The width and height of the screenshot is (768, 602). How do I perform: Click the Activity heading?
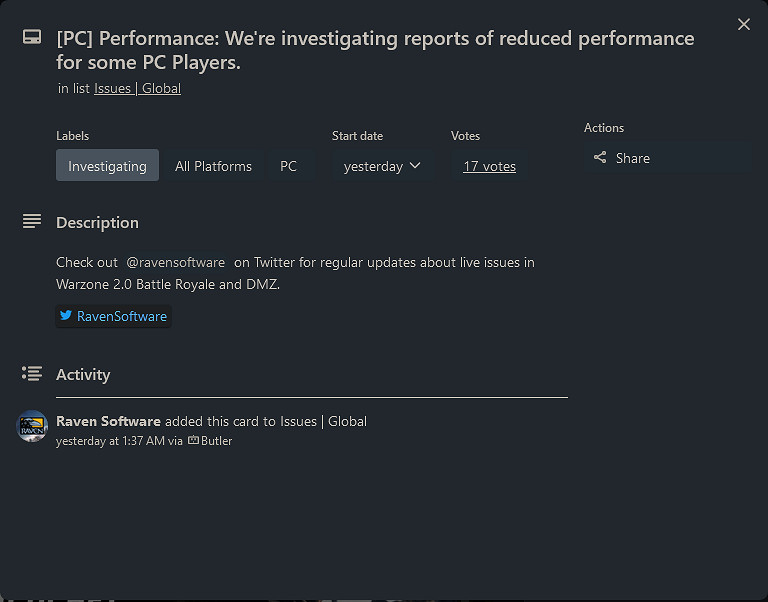click(83, 374)
